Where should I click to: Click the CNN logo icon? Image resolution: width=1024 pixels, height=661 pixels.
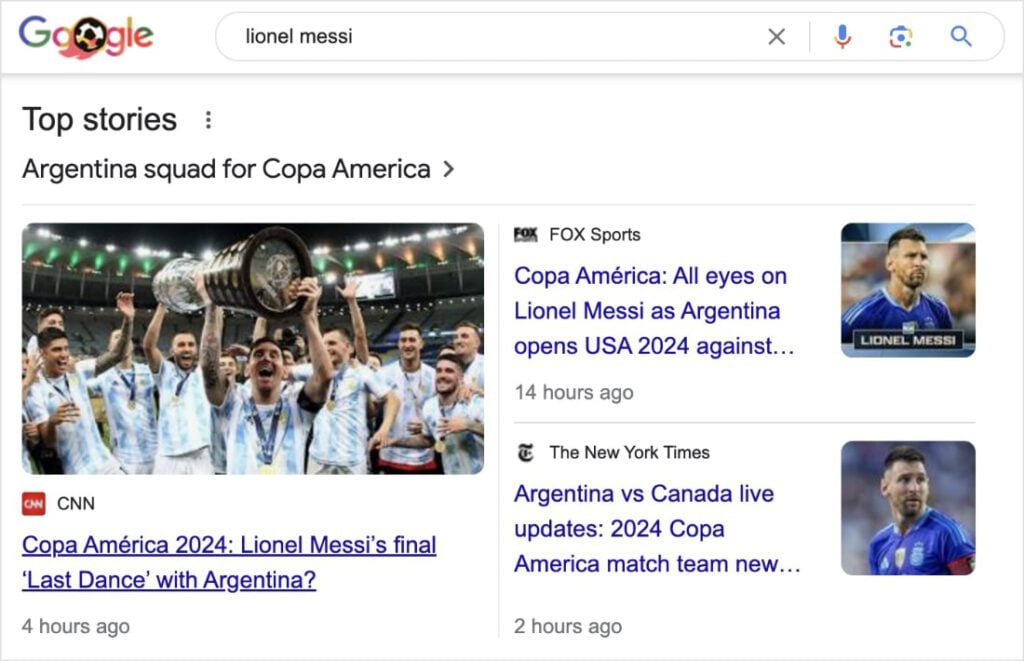point(34,504)
